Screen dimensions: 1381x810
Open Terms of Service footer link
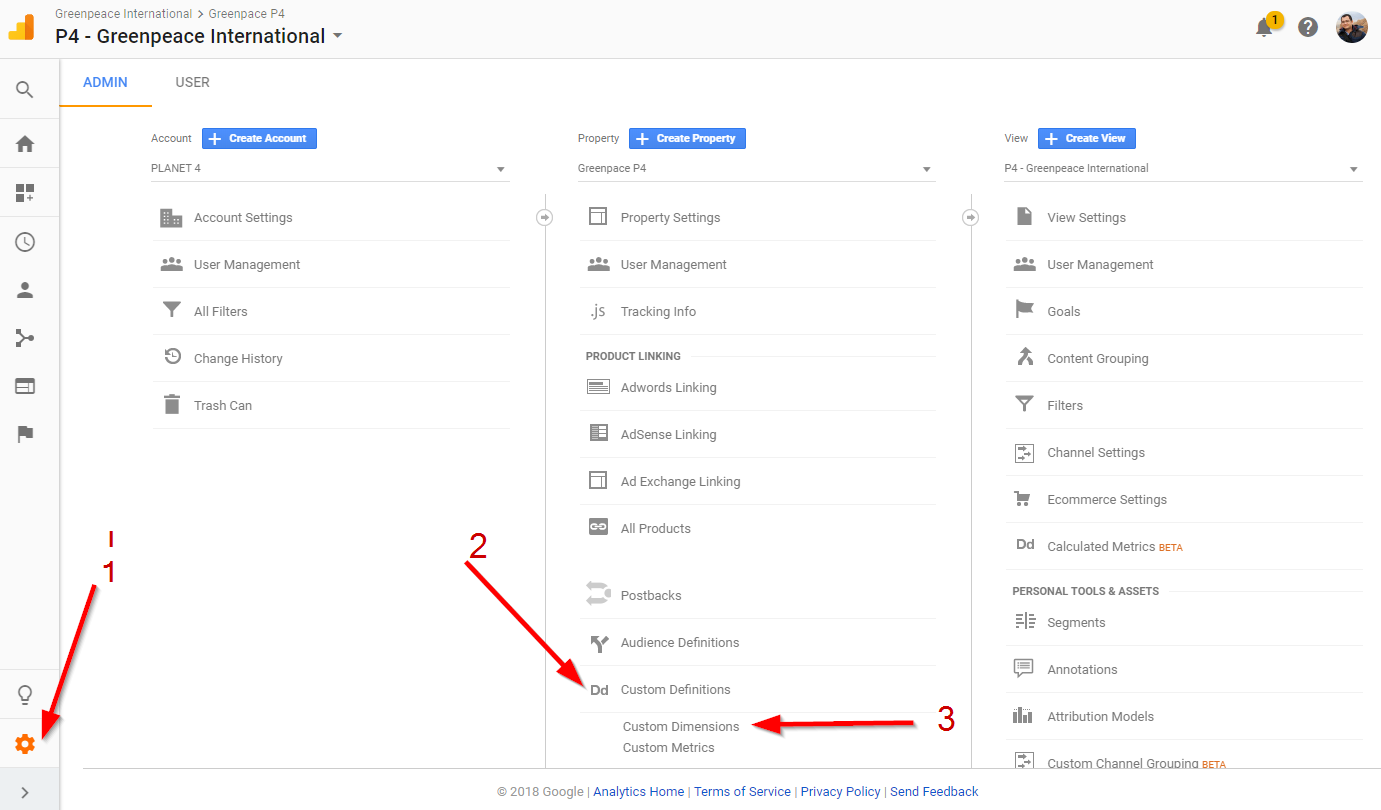742,791
